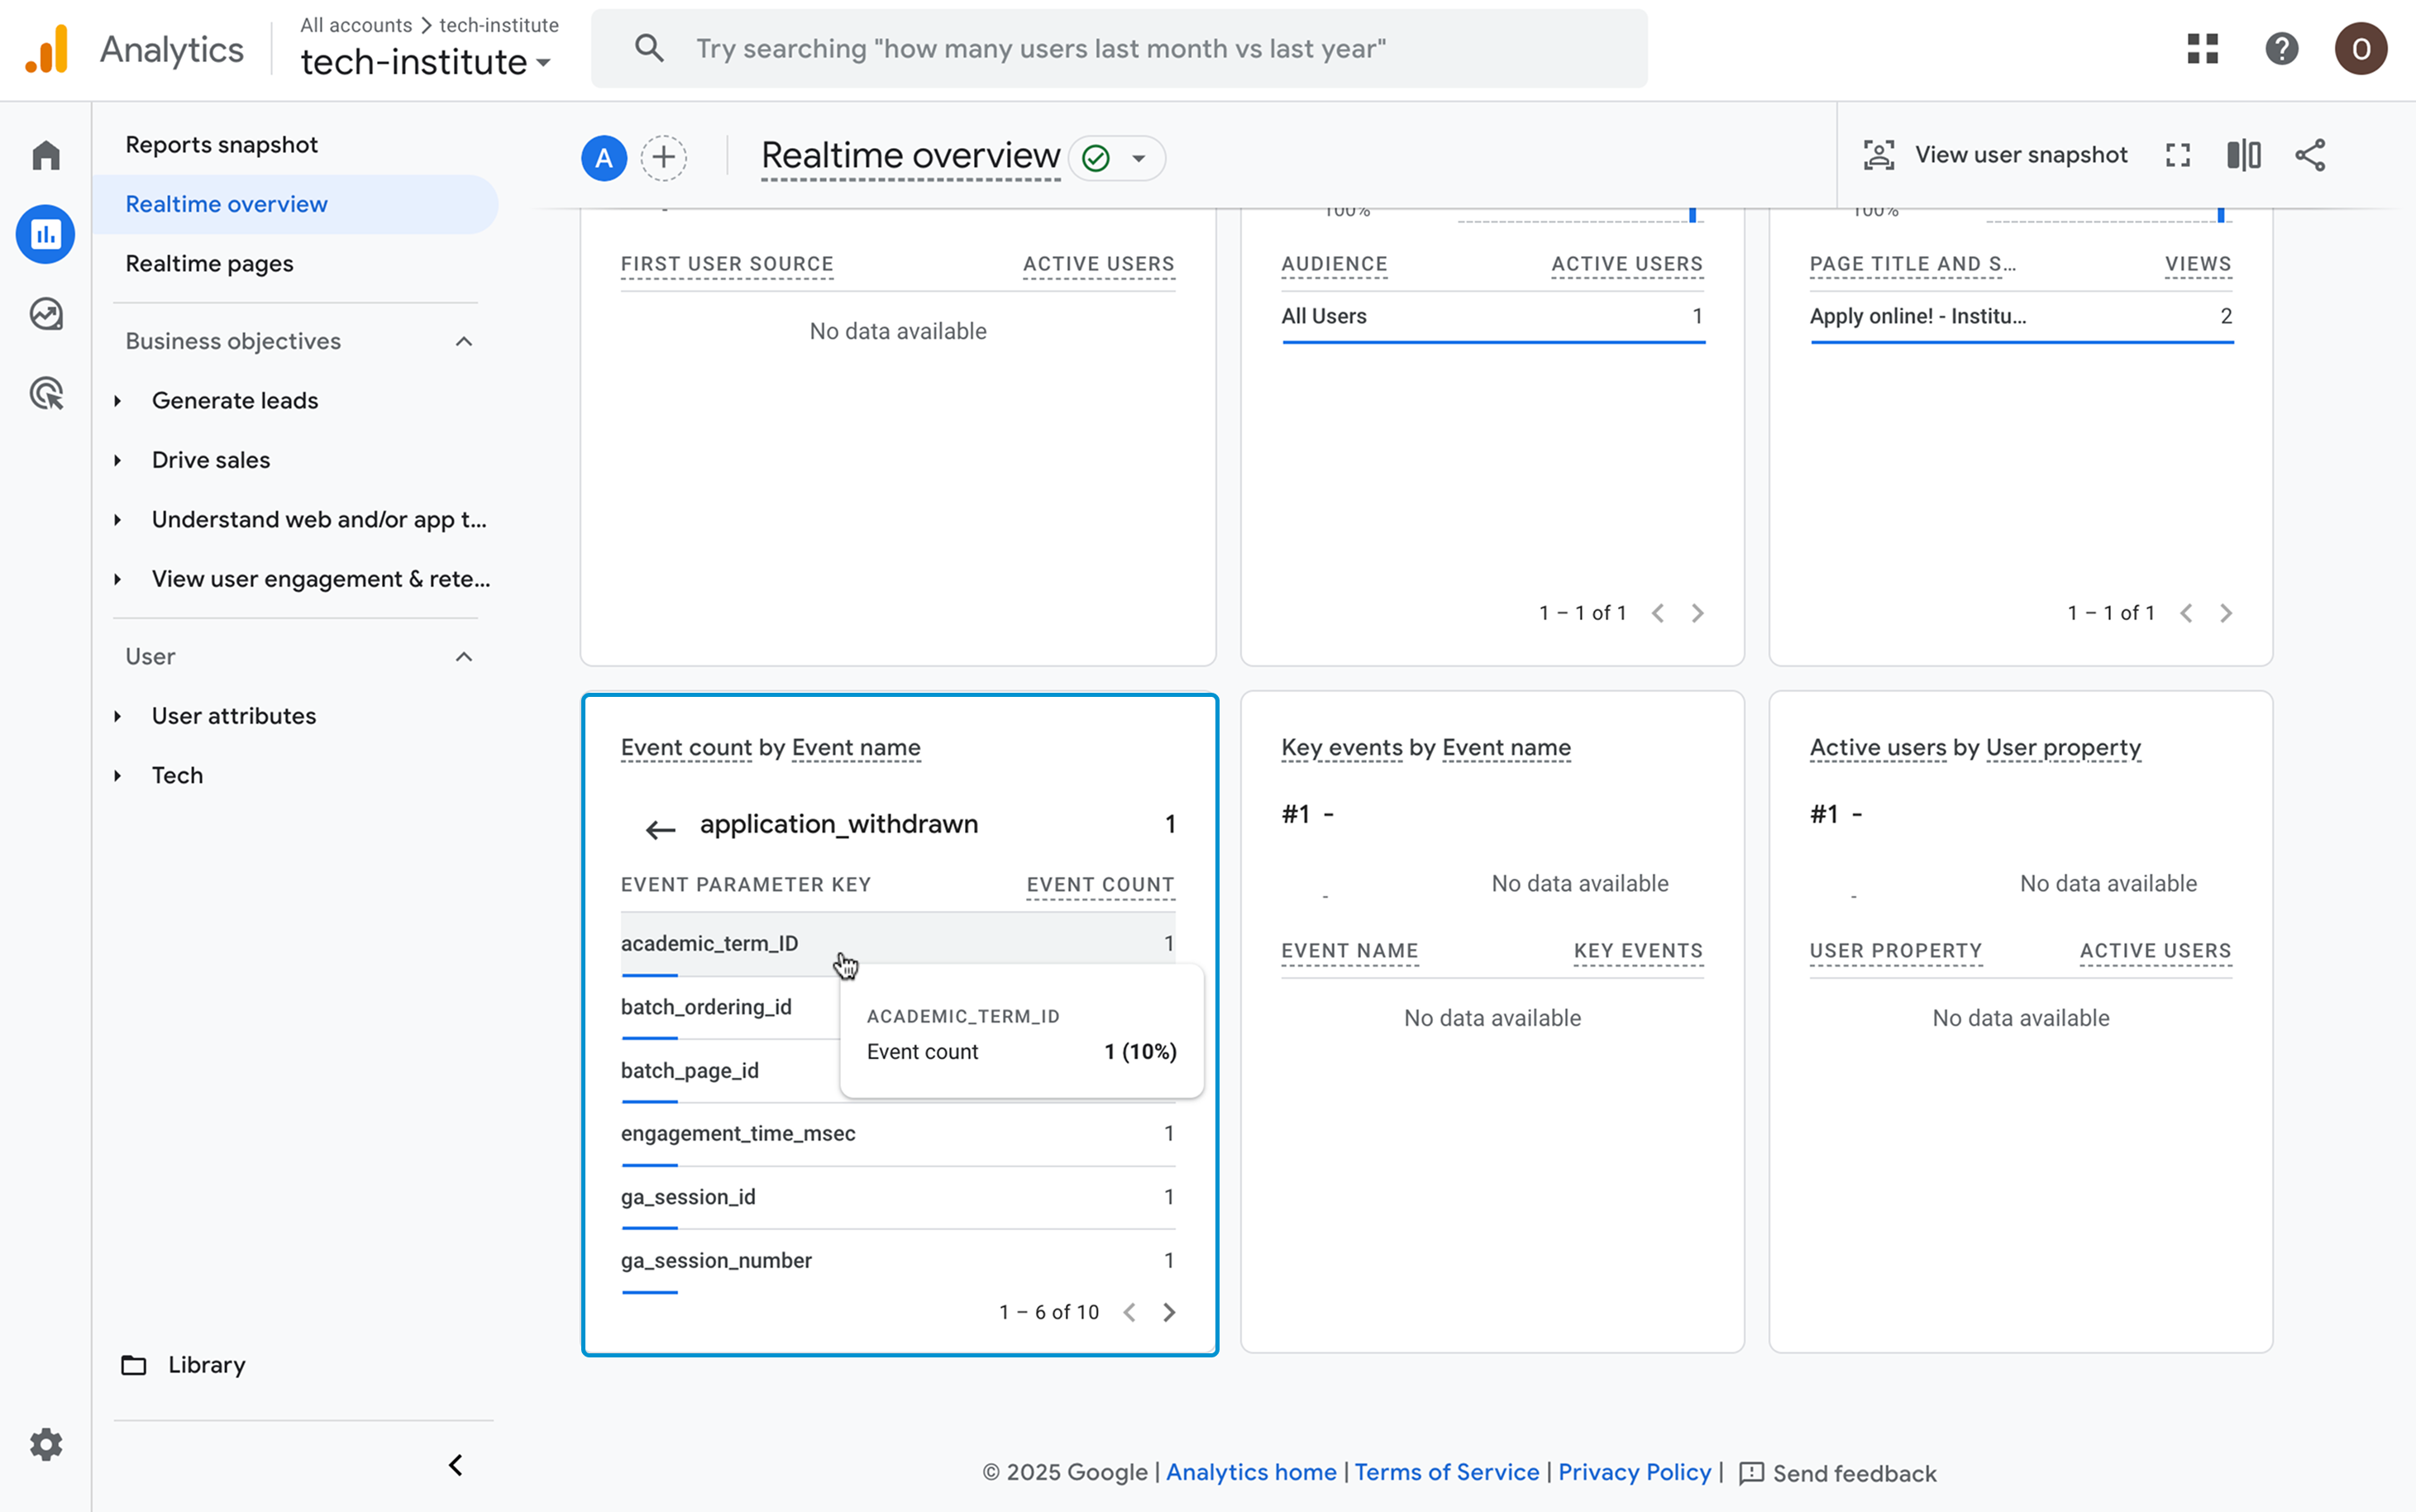Open Realtime pages
Viewport: 2416px width, 1512px height.
pos(209,264)
